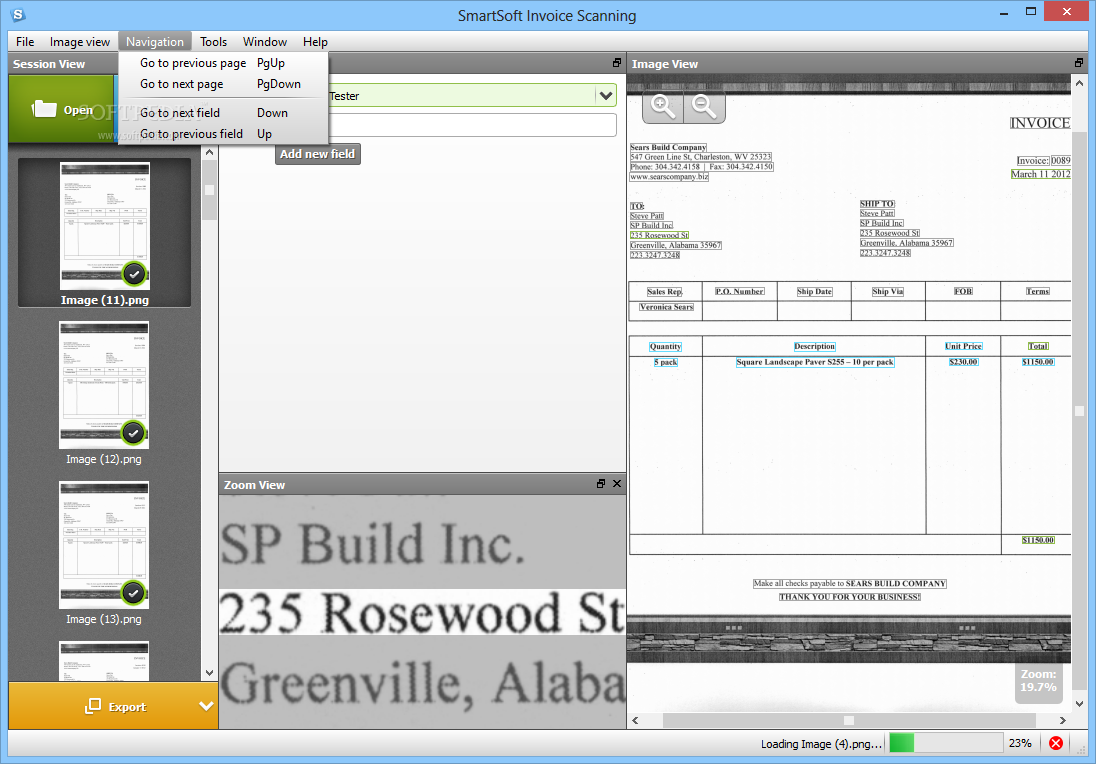Click checkmark badge on Image (12).png
This screenshot has width=1096, height=764.
click(x=134, y=433)
